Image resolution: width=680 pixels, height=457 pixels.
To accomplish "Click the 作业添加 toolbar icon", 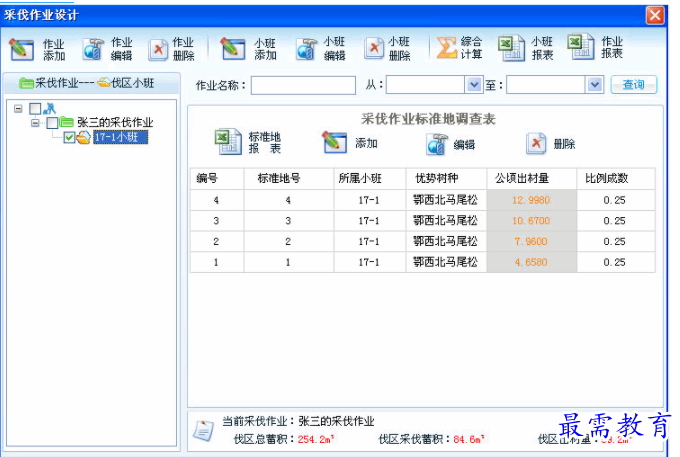I will coord(21,49).
